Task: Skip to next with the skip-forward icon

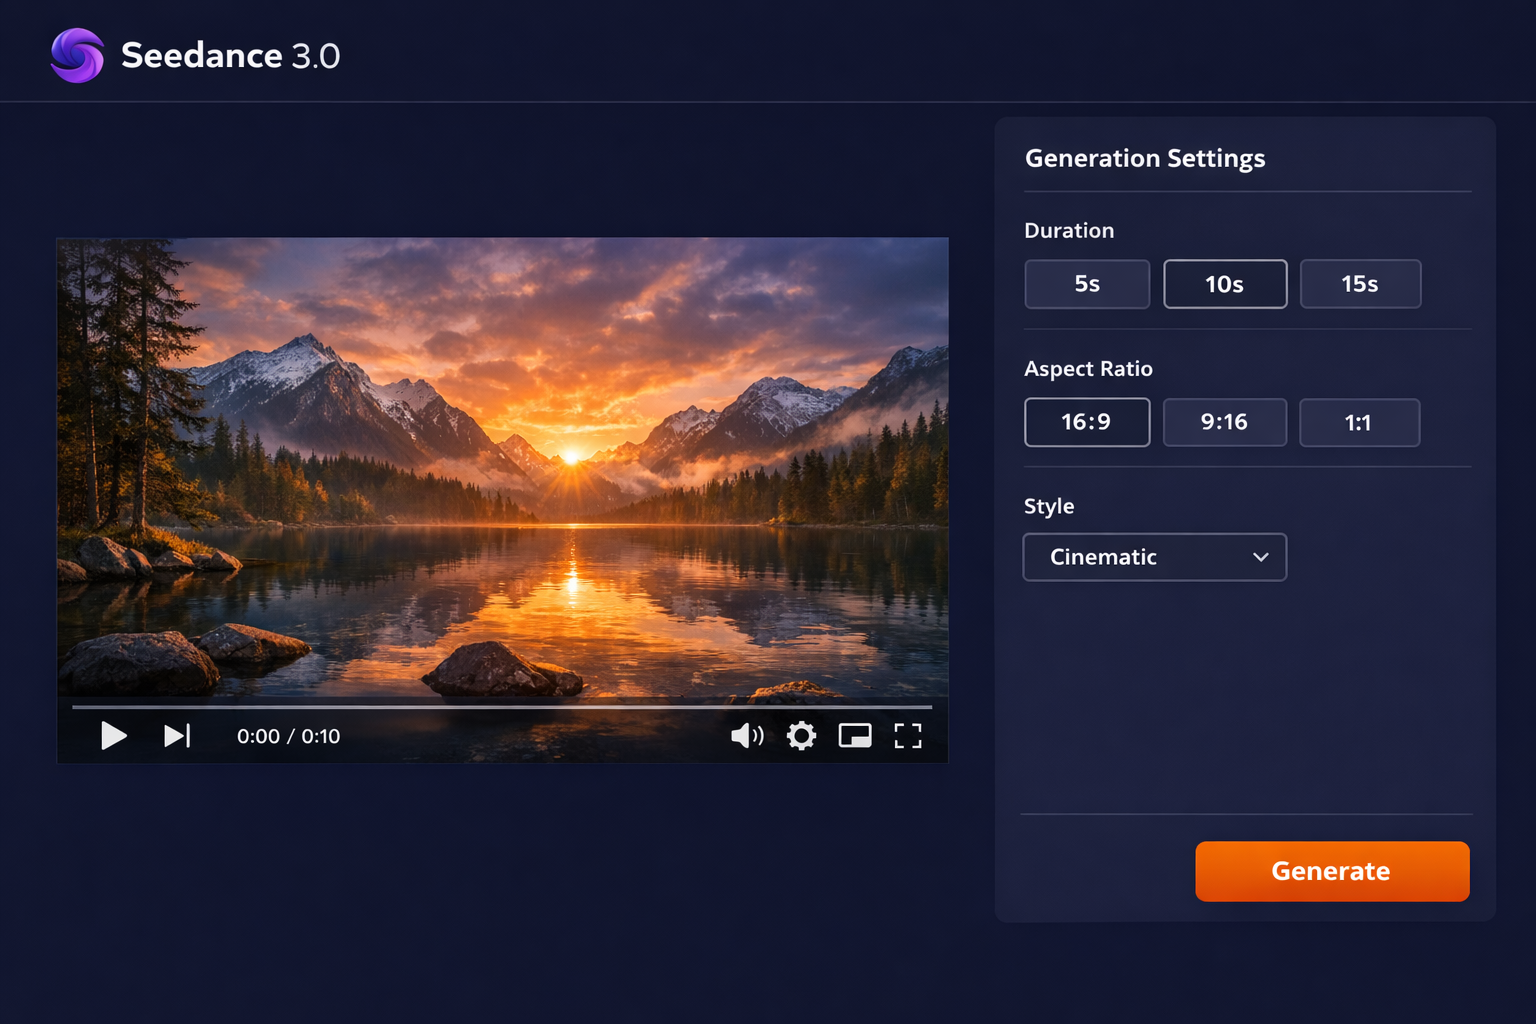Action: (177, 736)
